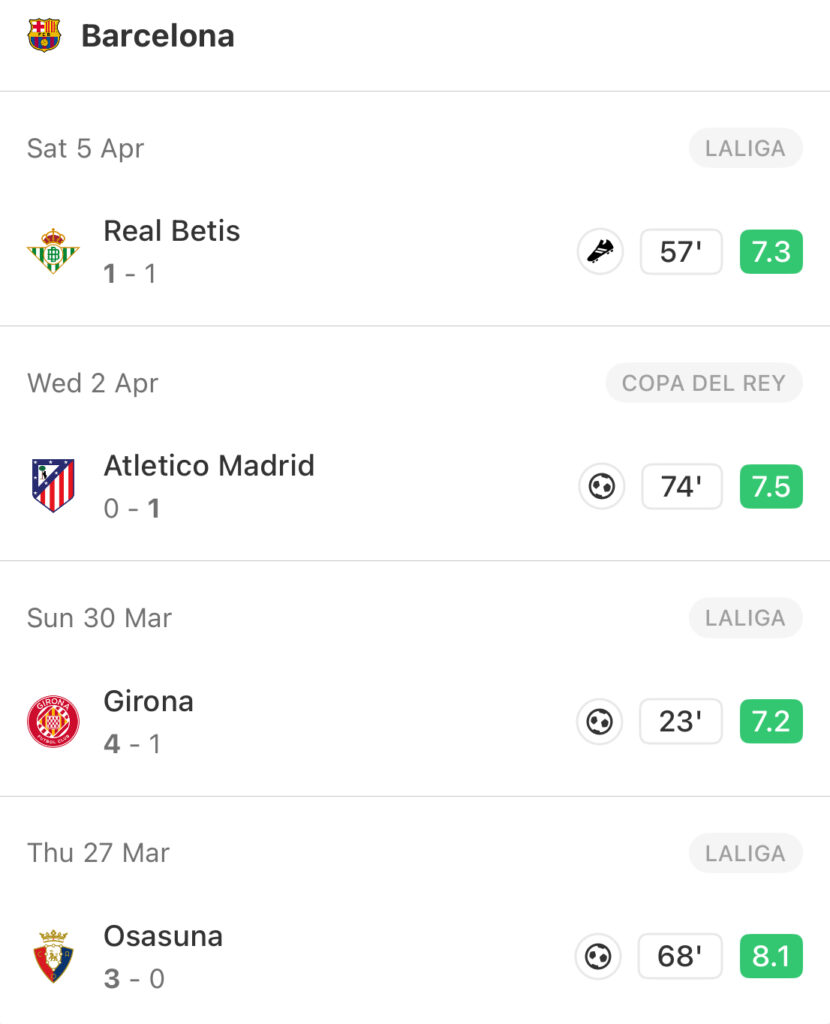Click the Atletico Madrid crest logo

point(53,485)
